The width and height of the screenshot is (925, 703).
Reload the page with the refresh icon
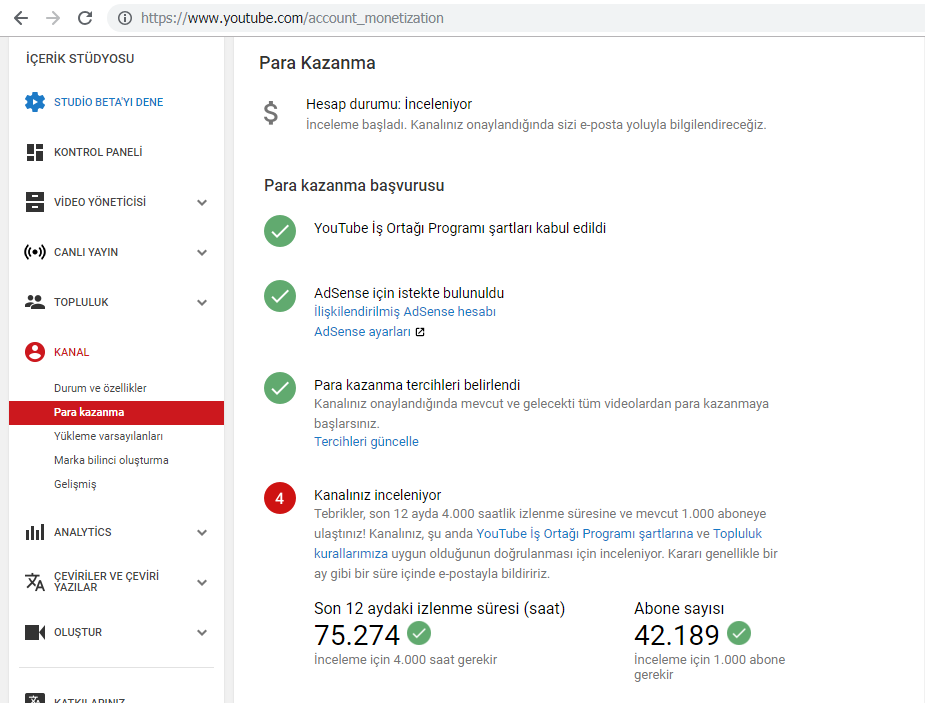85,18
